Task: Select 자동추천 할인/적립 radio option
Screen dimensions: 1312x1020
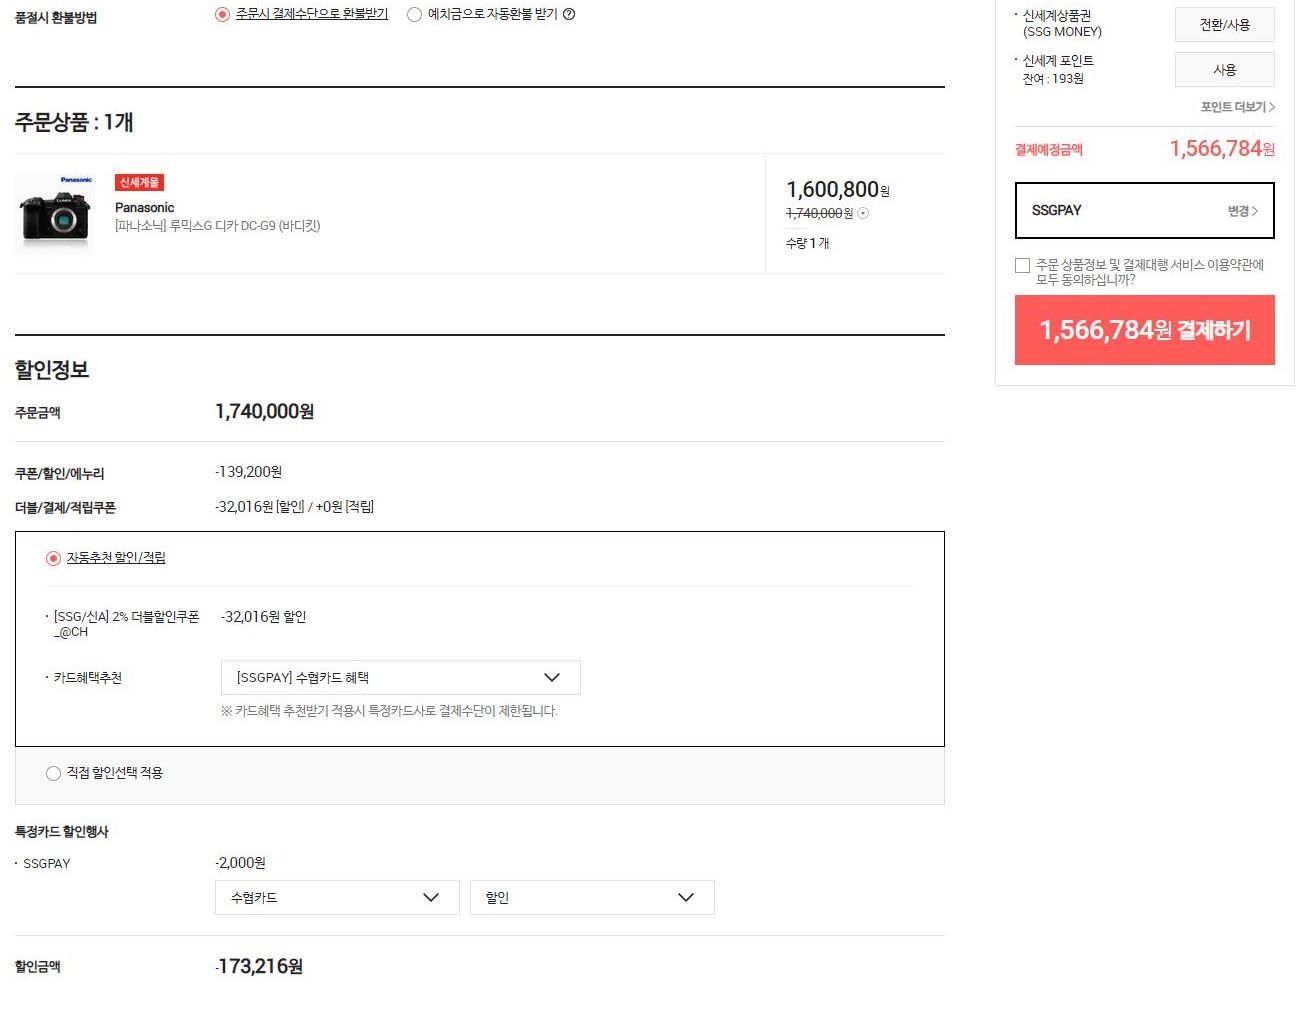Action: pyautogui.click(x=53, y=558)
